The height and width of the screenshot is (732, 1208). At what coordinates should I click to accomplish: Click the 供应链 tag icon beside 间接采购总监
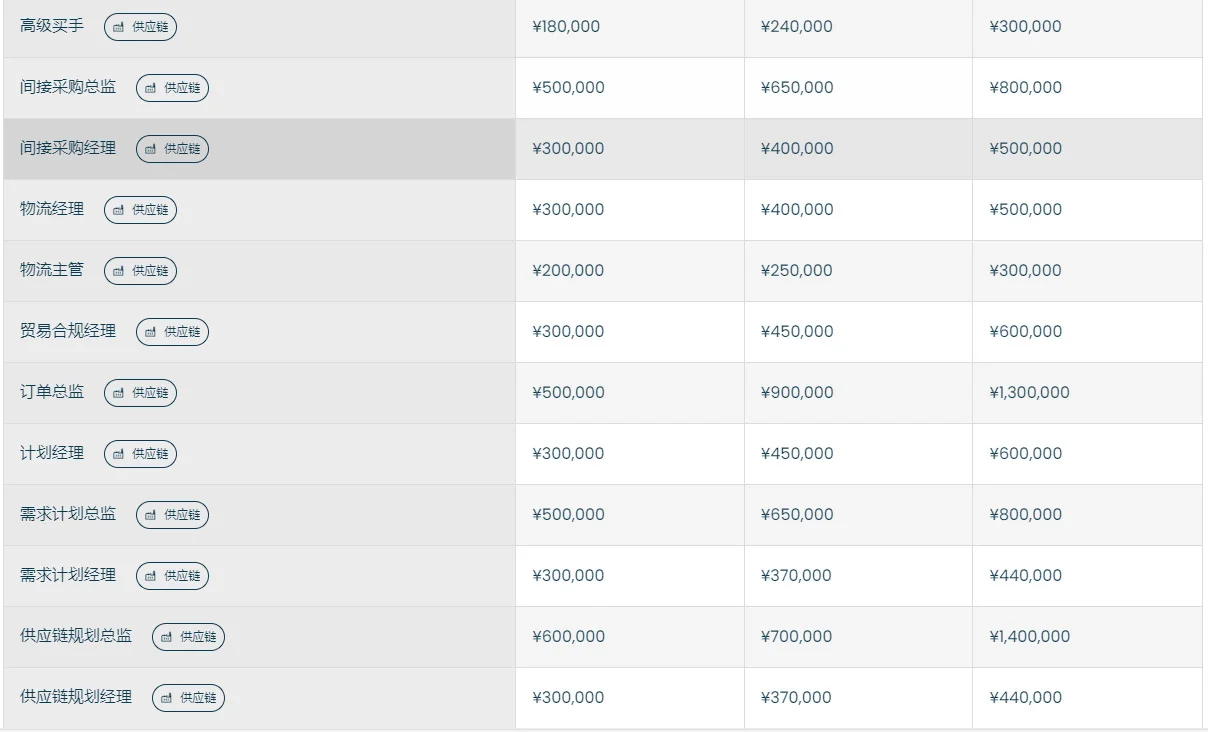pyautogui.click(x=151, y=88)
